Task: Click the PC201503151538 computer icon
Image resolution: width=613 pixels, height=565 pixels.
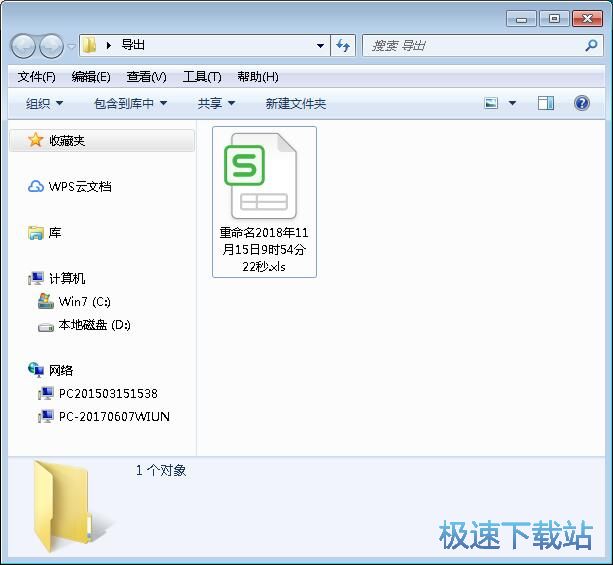Action: [46, 393]
